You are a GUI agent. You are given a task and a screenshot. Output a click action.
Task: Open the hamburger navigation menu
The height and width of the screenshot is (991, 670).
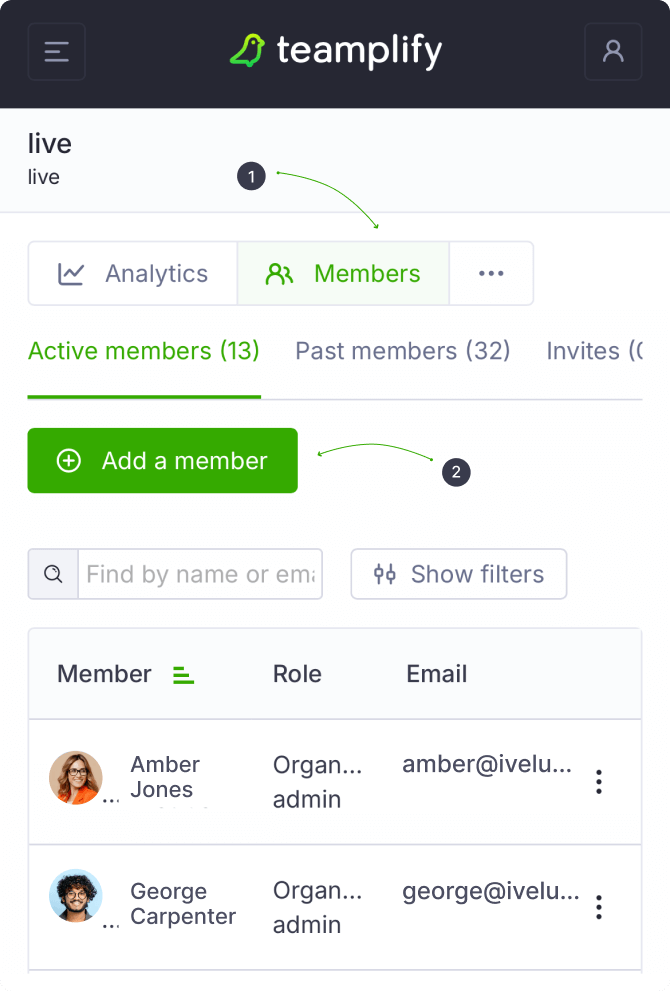(x=56, y=51)
